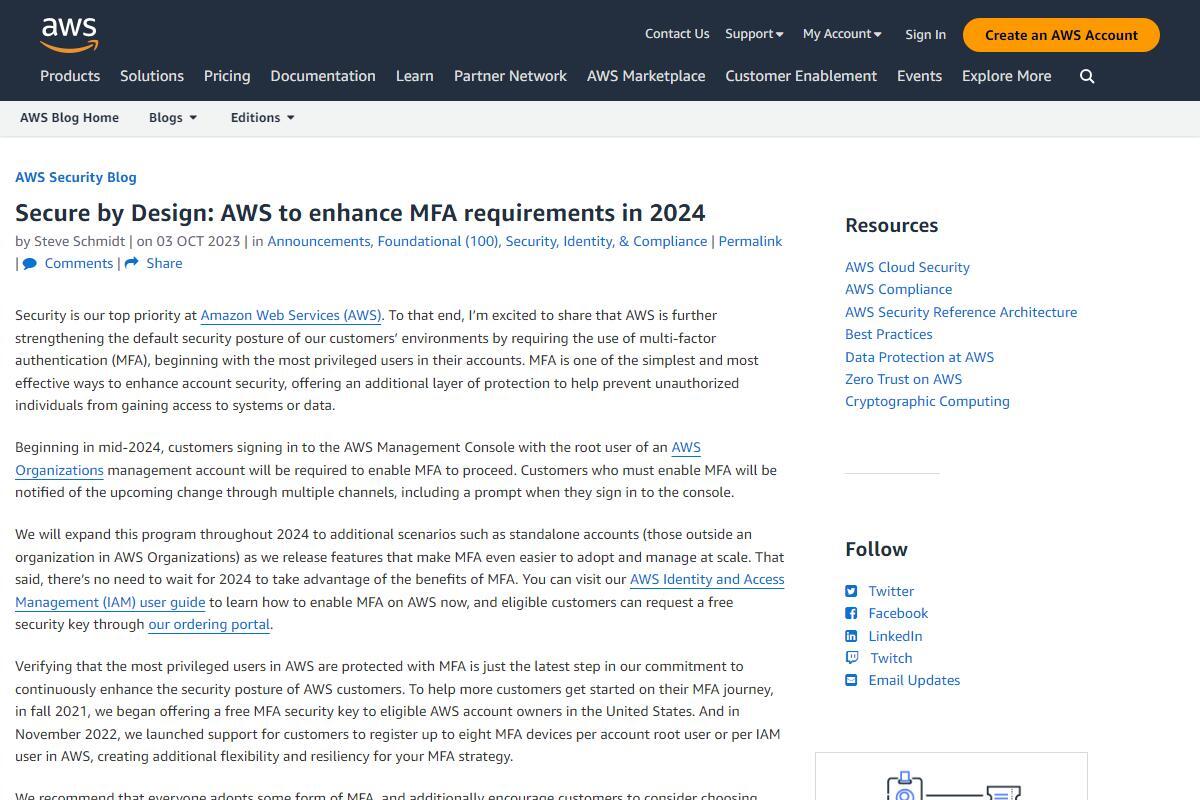Open the Facebook follow link
Screen dimensions: 1200x800
[x=898, y=613]
